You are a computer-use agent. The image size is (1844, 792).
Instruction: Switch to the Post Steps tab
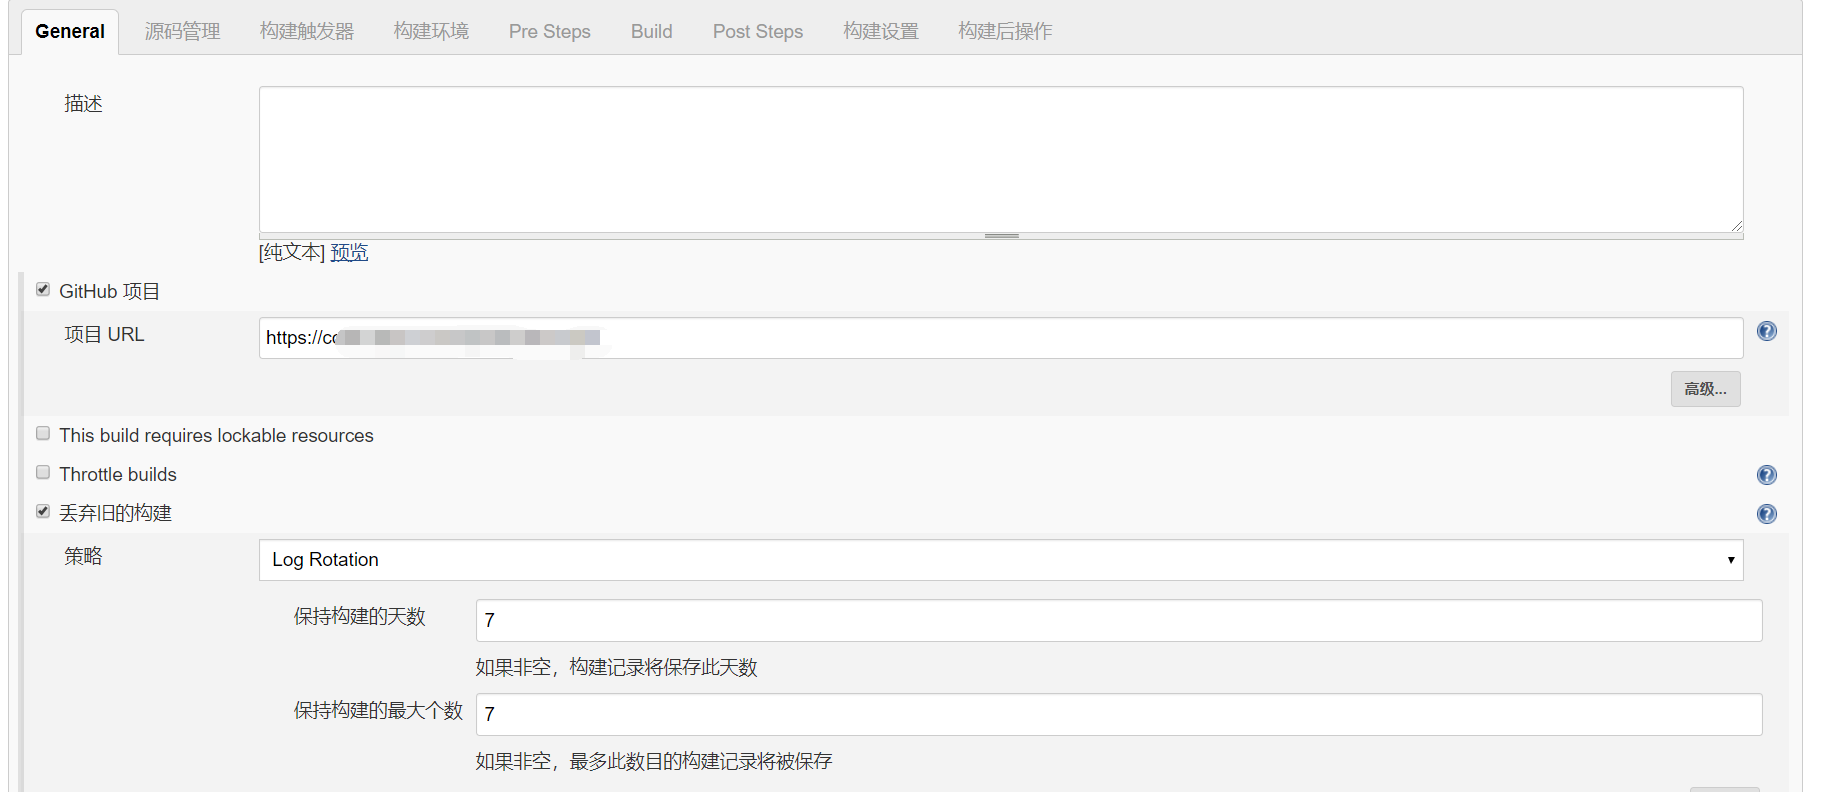point(758,32)
